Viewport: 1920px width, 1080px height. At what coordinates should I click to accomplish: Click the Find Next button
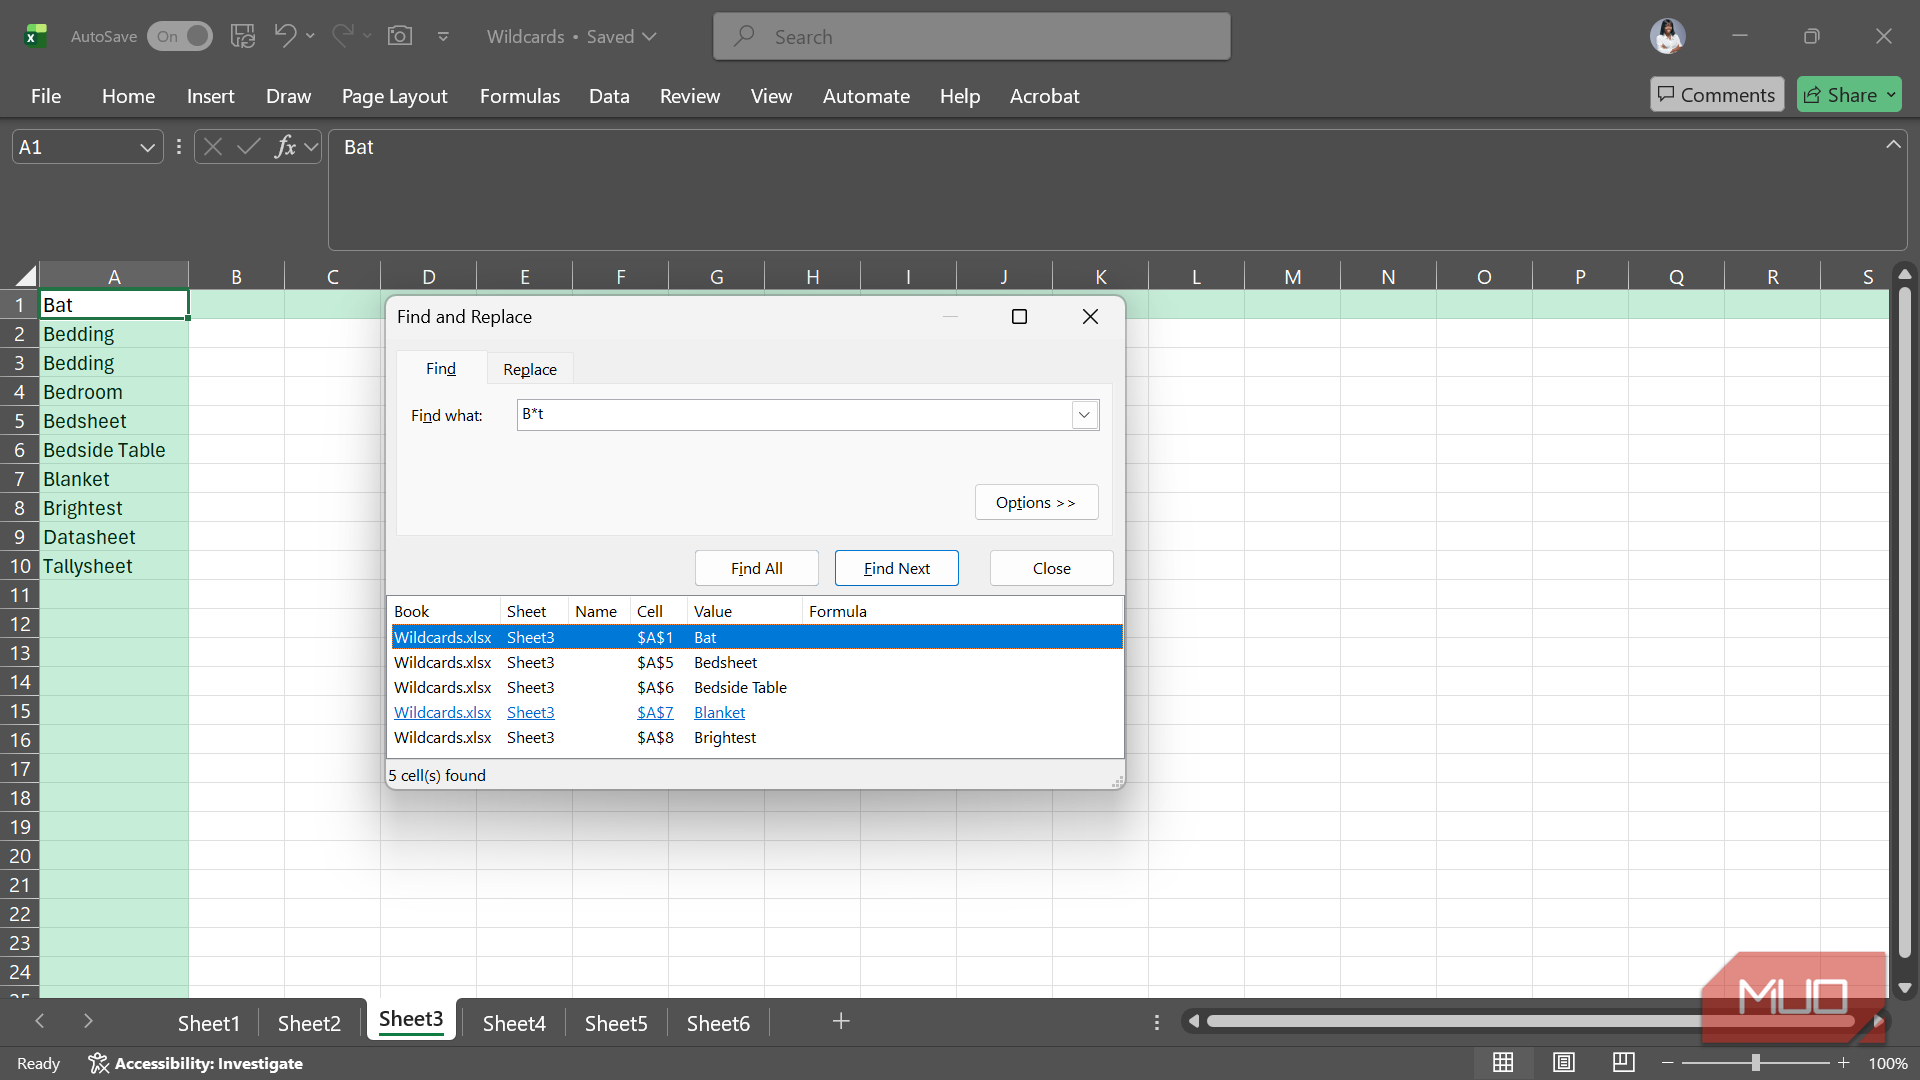point(897,568)
